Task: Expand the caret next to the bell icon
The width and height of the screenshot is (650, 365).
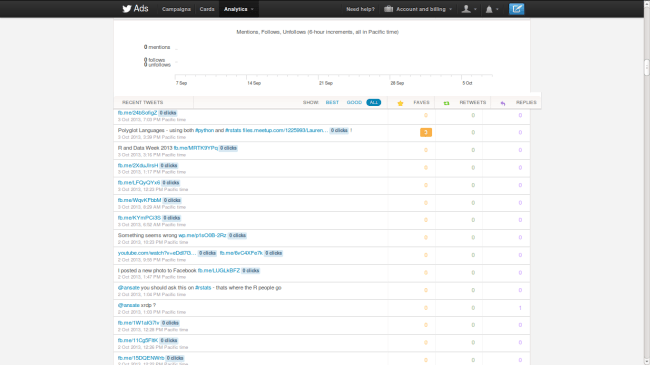Action: pyautogui.click(x=497, y=9)
